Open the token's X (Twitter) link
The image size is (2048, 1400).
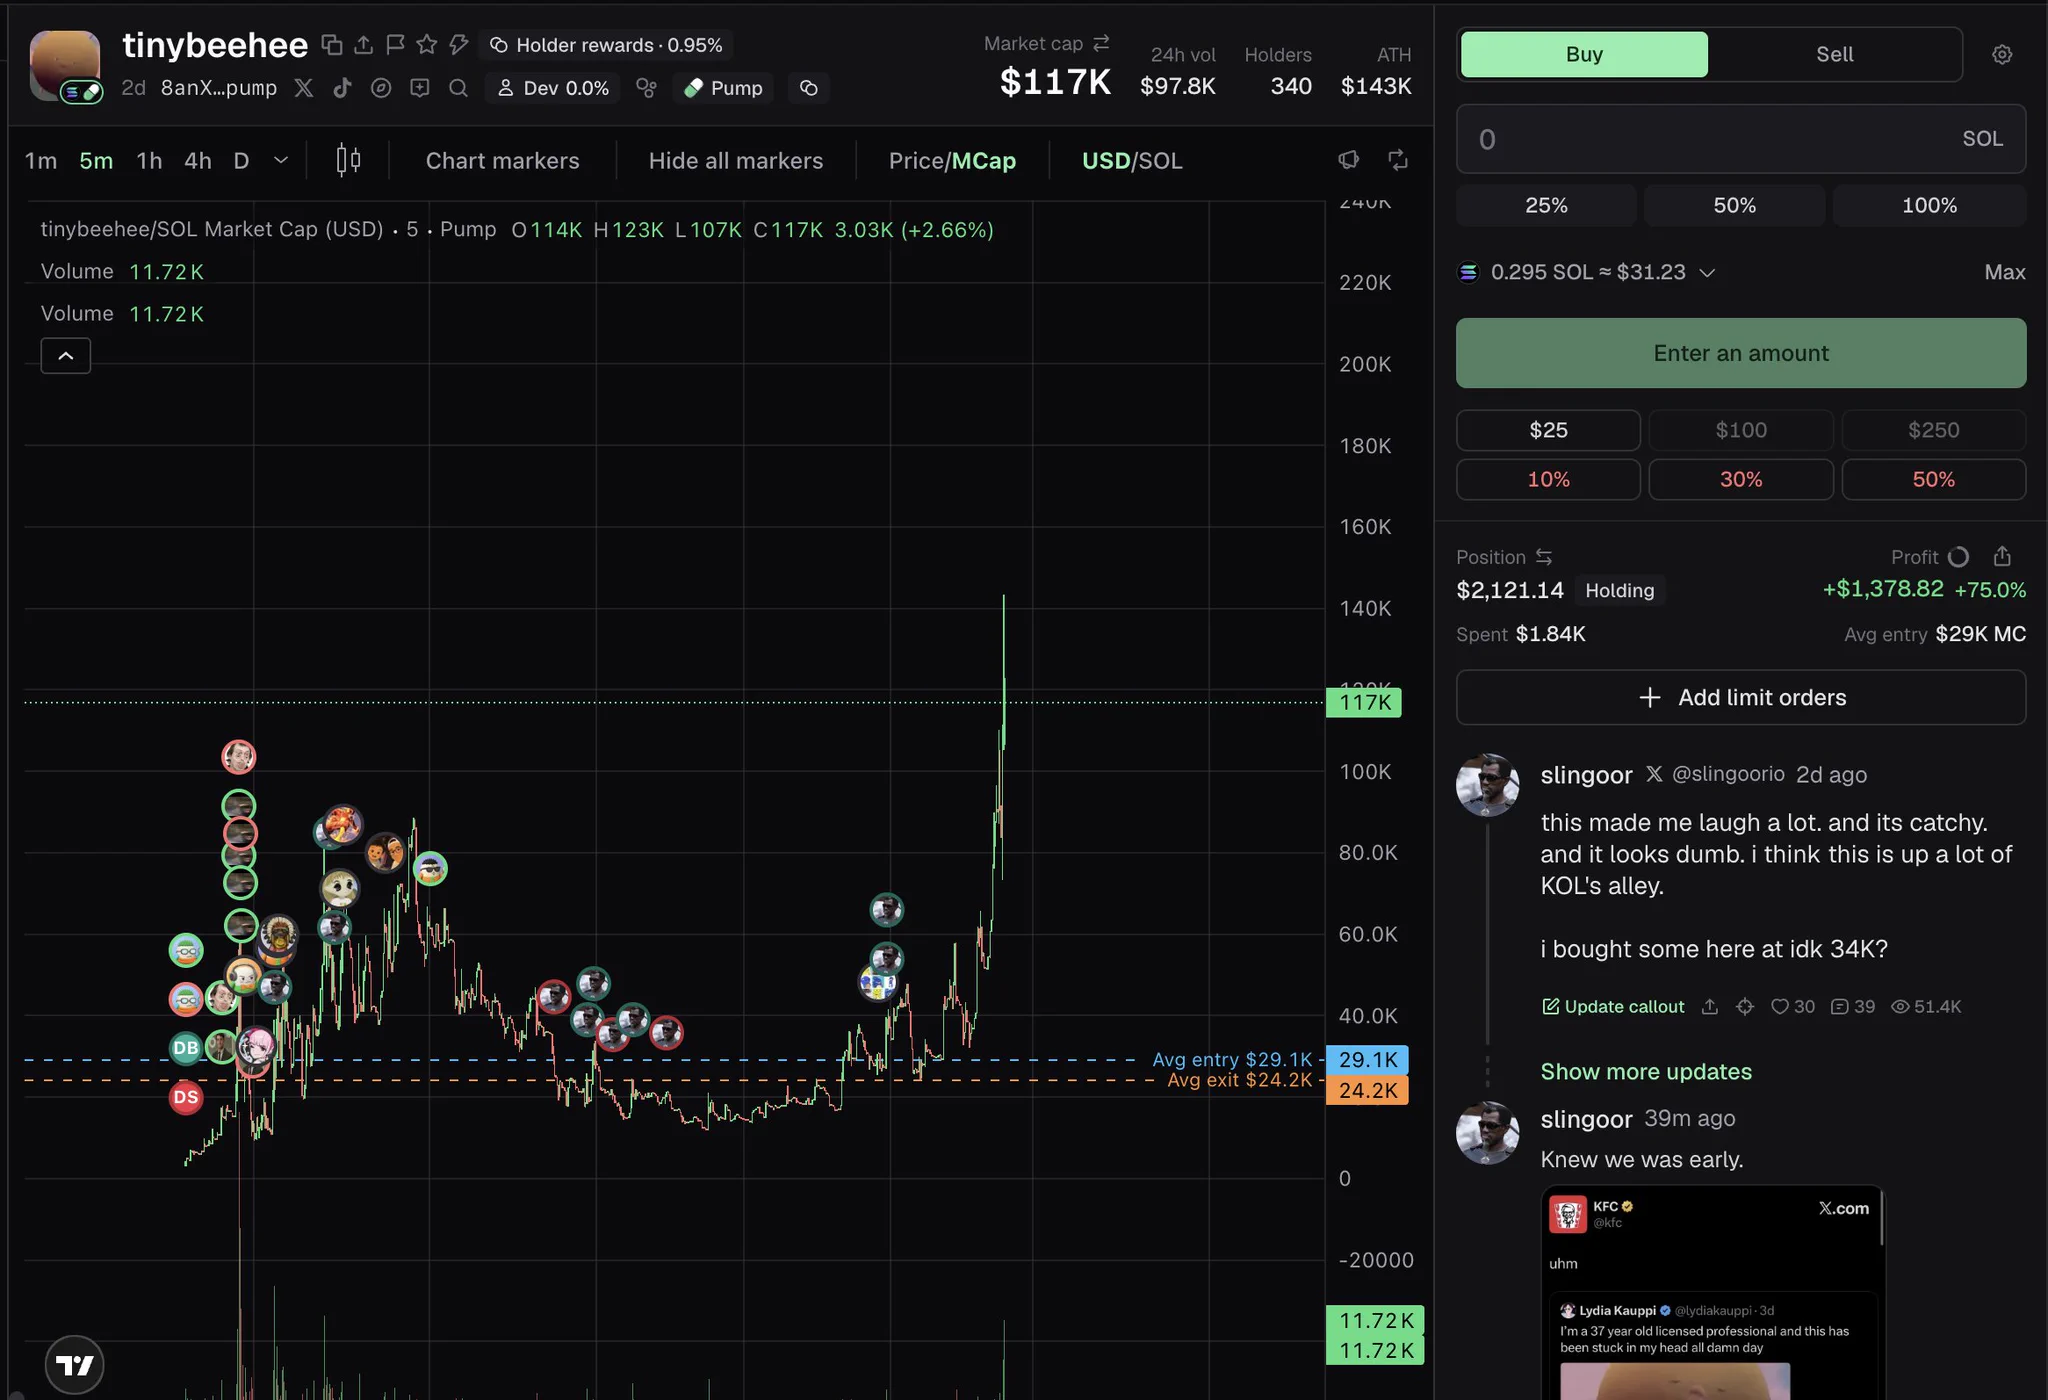point(304,88)
